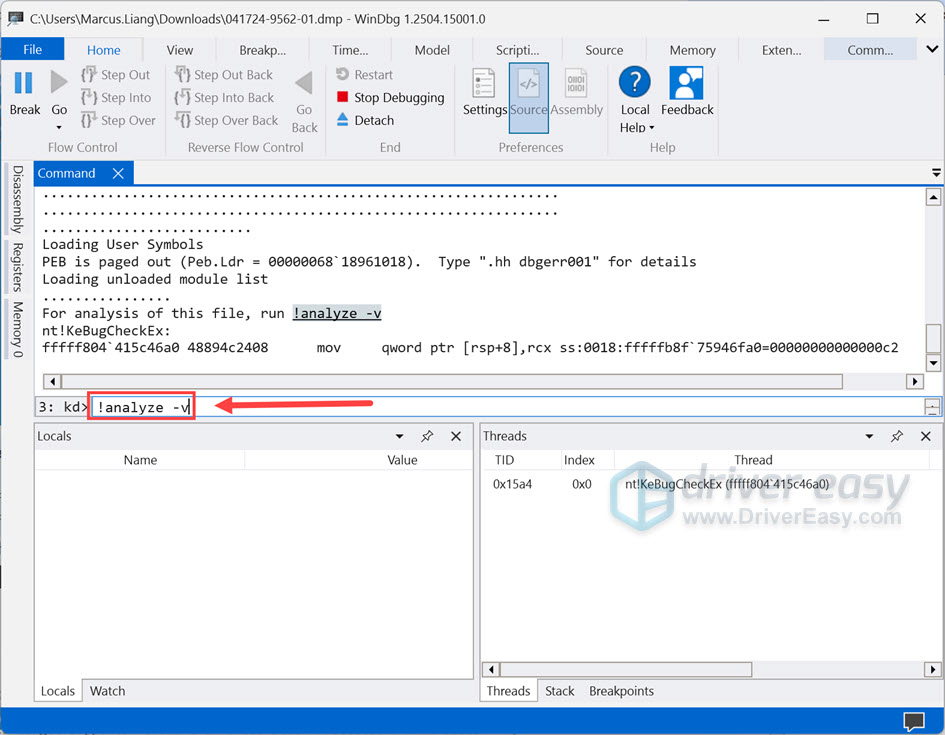The width and height of the screenshot is (945, 735).
Task: Pin the Locals panel
Action: (427, 436)
